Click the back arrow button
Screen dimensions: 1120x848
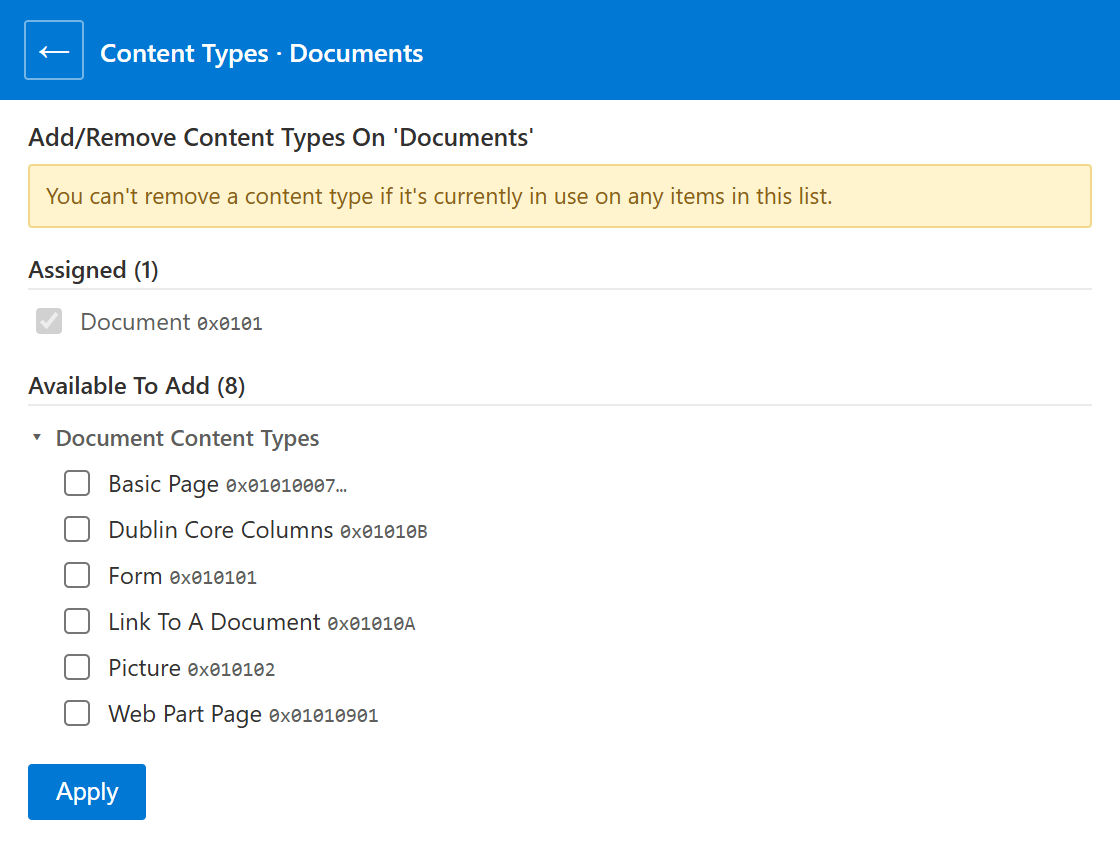tap(54, 50)
